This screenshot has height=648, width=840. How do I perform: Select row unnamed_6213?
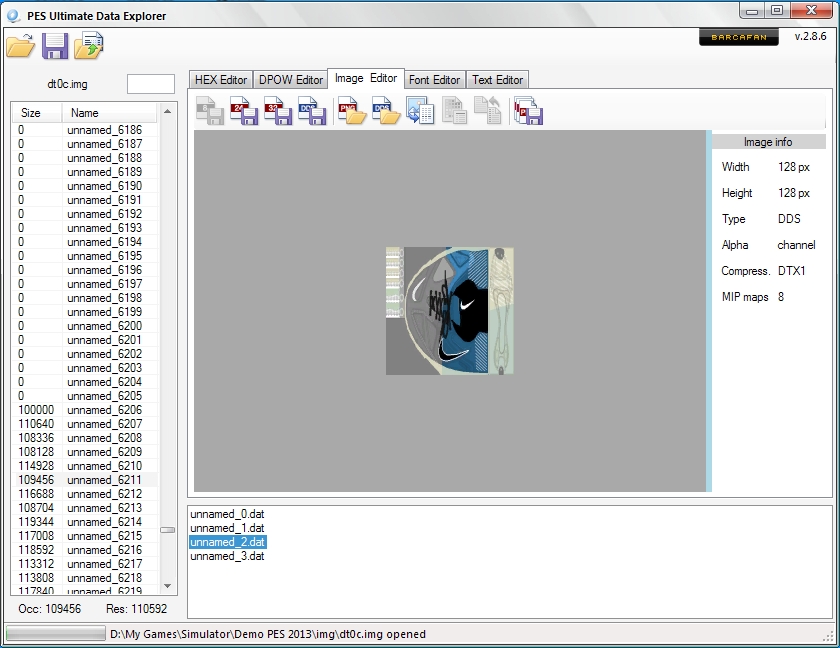(85, 508)
